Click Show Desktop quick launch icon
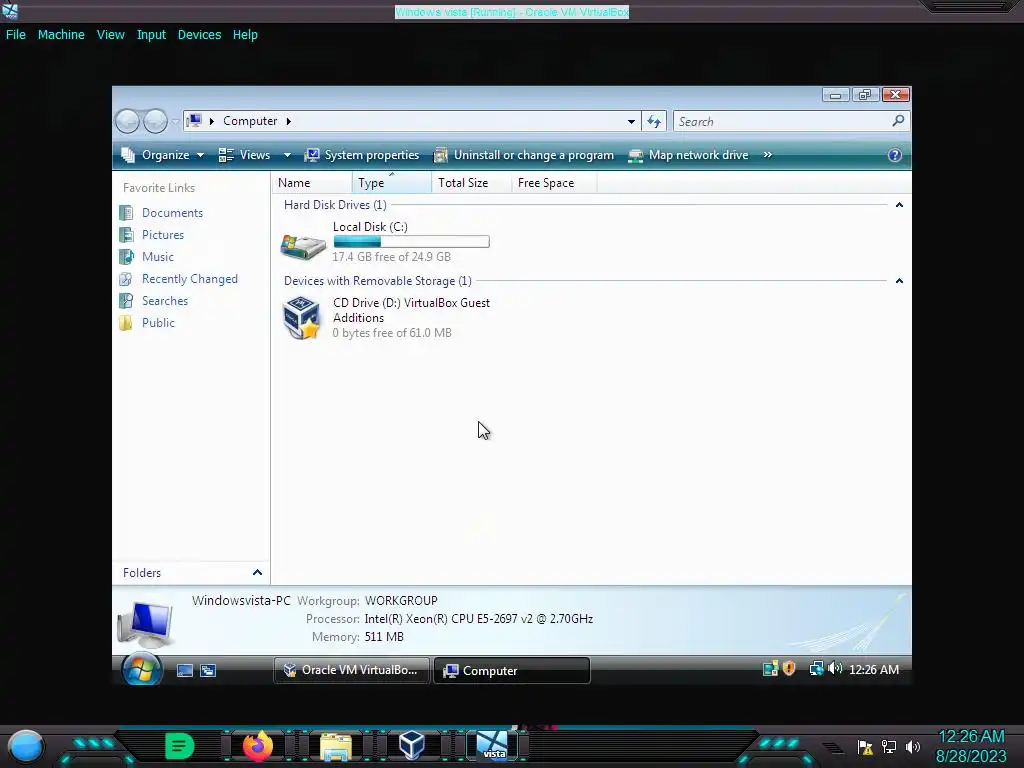 [x=185, y=671]
